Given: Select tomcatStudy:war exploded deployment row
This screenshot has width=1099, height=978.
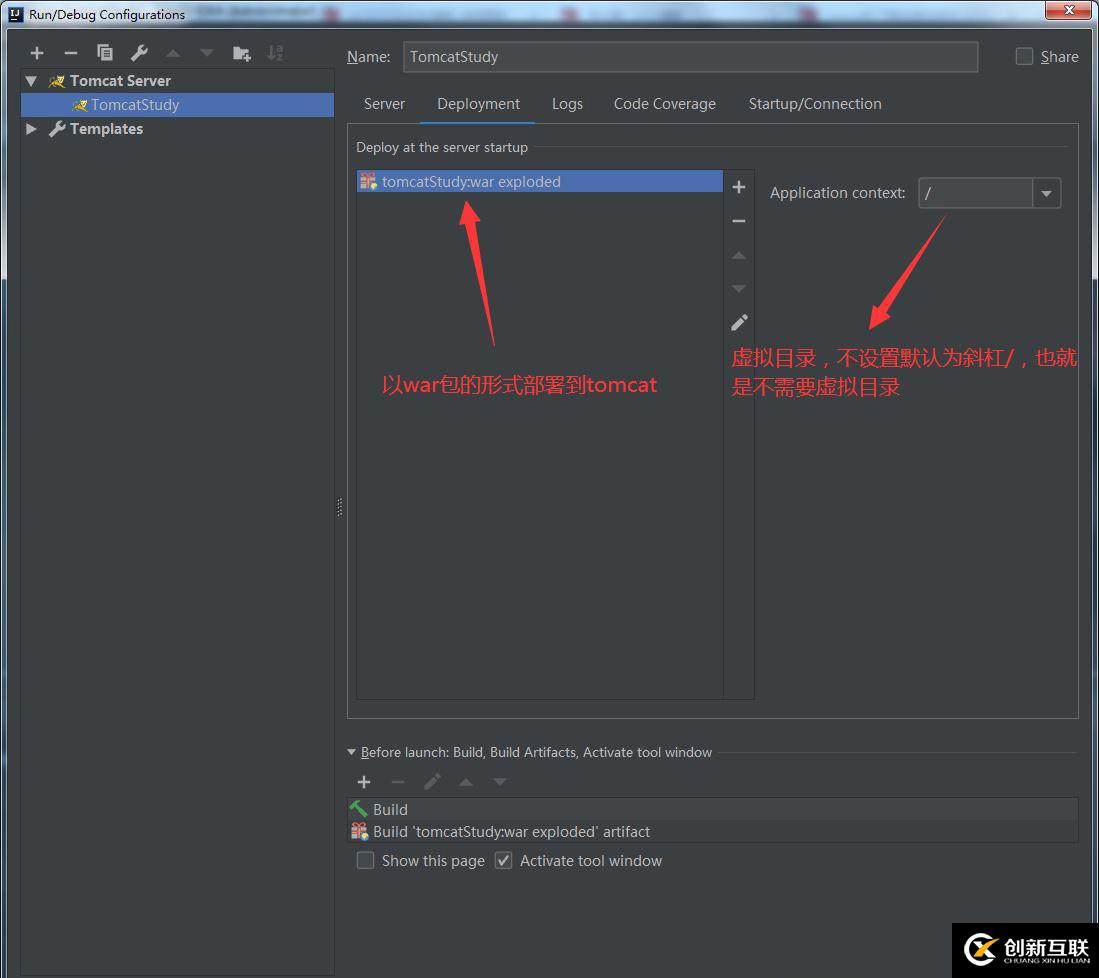Looking at the screenshot, I should point(540,181).
